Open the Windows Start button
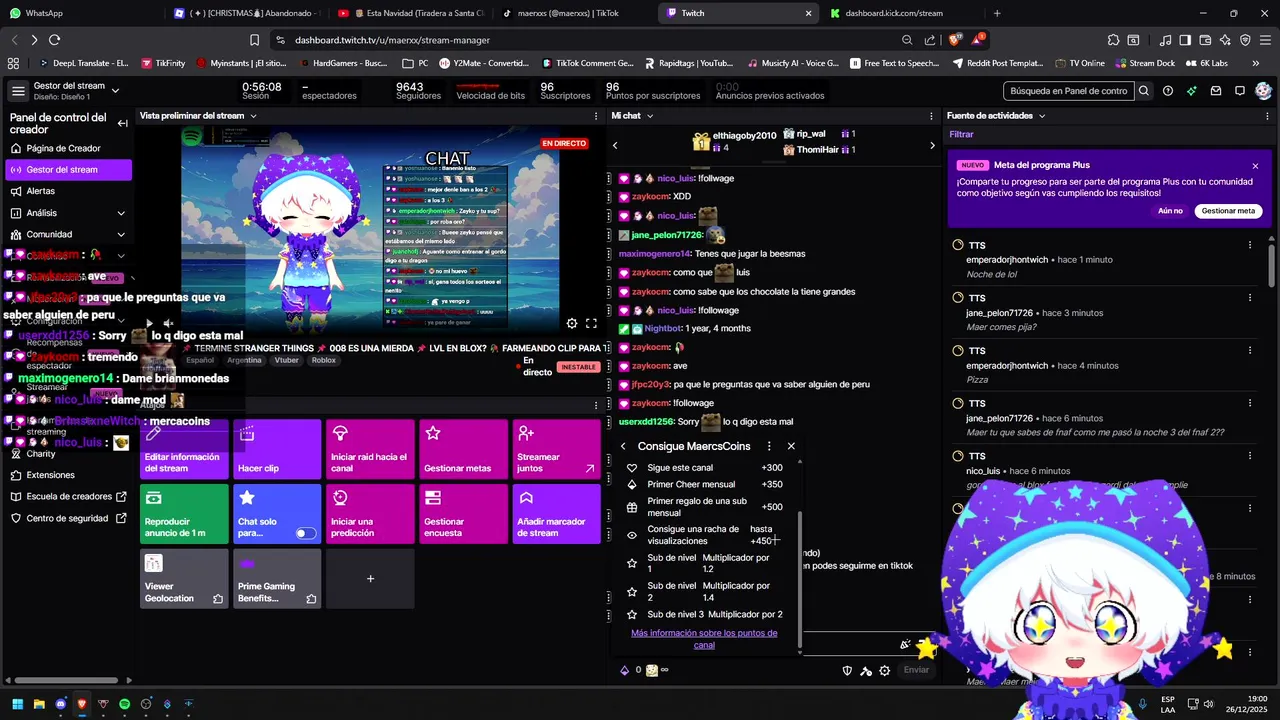 (x=18, y=704)
